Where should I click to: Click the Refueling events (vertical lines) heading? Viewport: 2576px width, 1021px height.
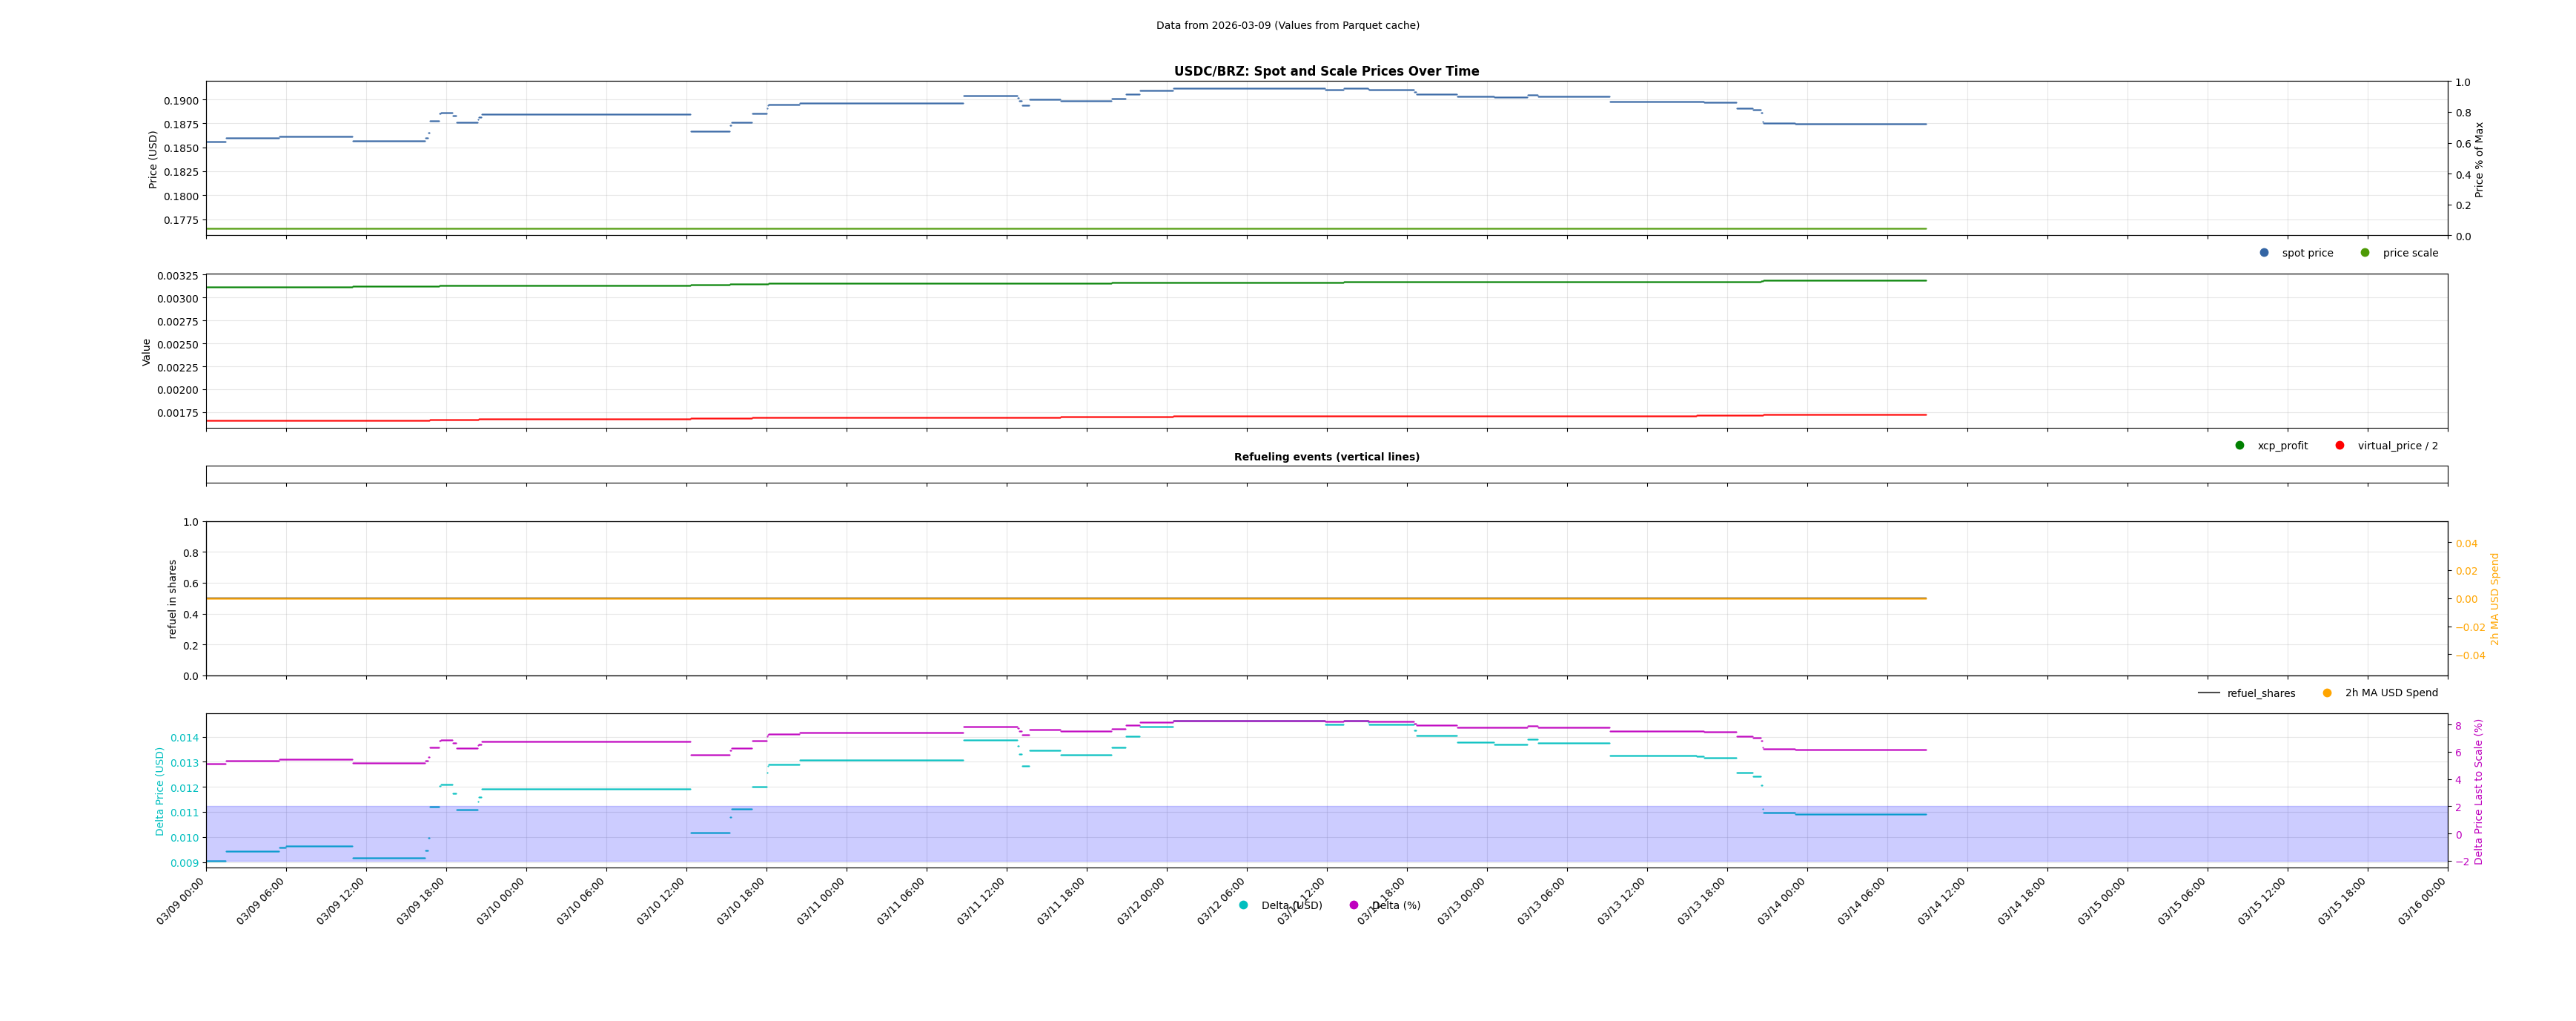pos(1326,457)
